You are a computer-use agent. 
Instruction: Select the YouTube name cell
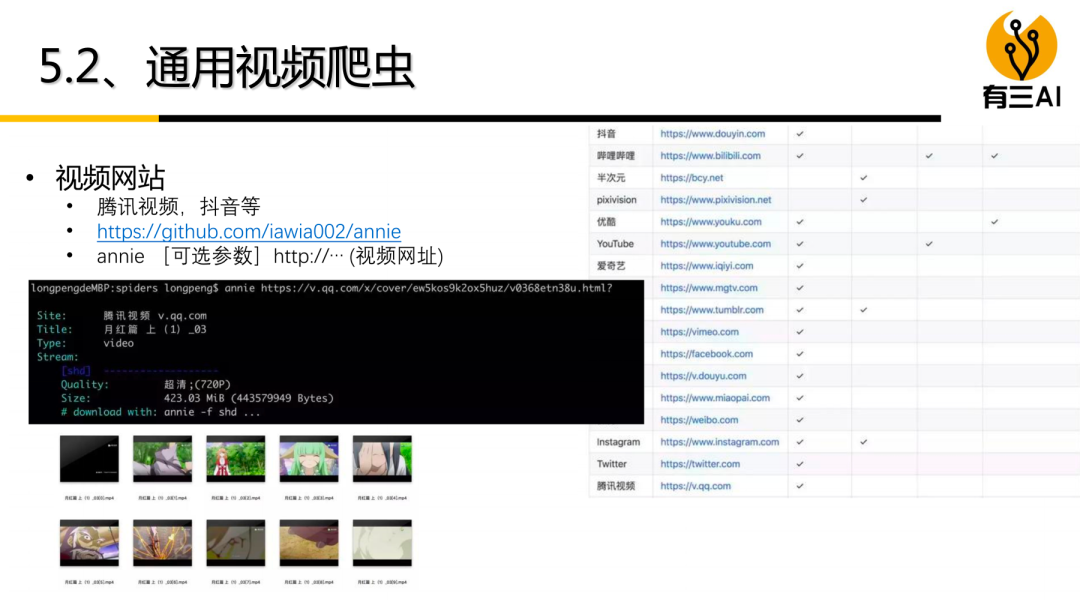620,244
